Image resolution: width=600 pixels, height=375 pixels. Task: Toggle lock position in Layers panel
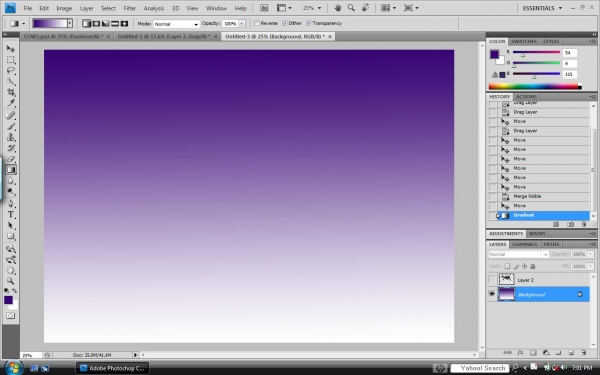[524, 266]
